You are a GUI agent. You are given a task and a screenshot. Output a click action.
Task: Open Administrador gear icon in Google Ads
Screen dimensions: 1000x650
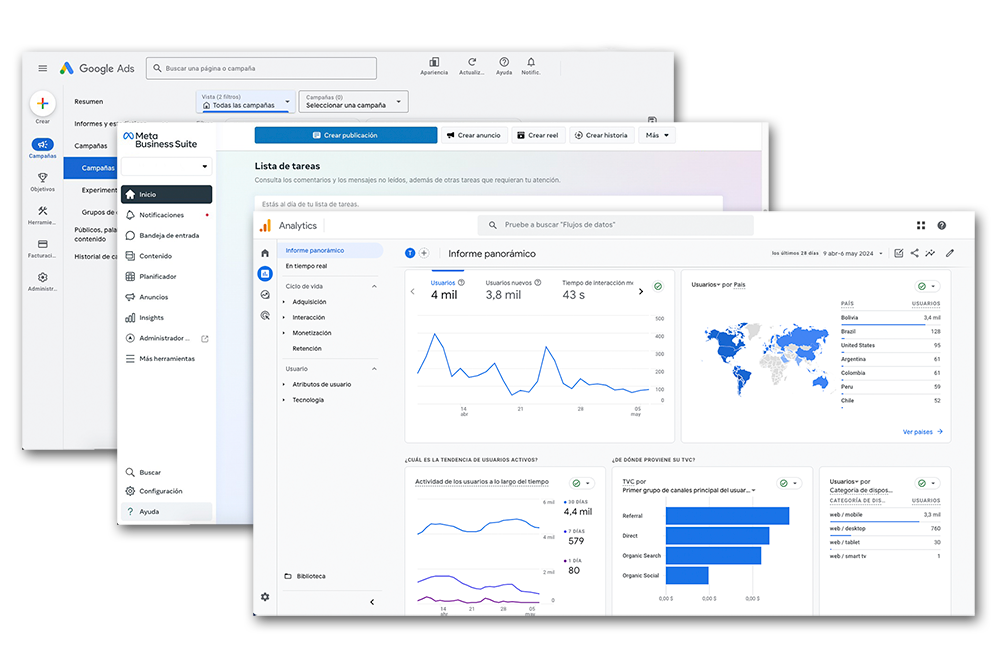pyautogui.click(x=43, y=277)
